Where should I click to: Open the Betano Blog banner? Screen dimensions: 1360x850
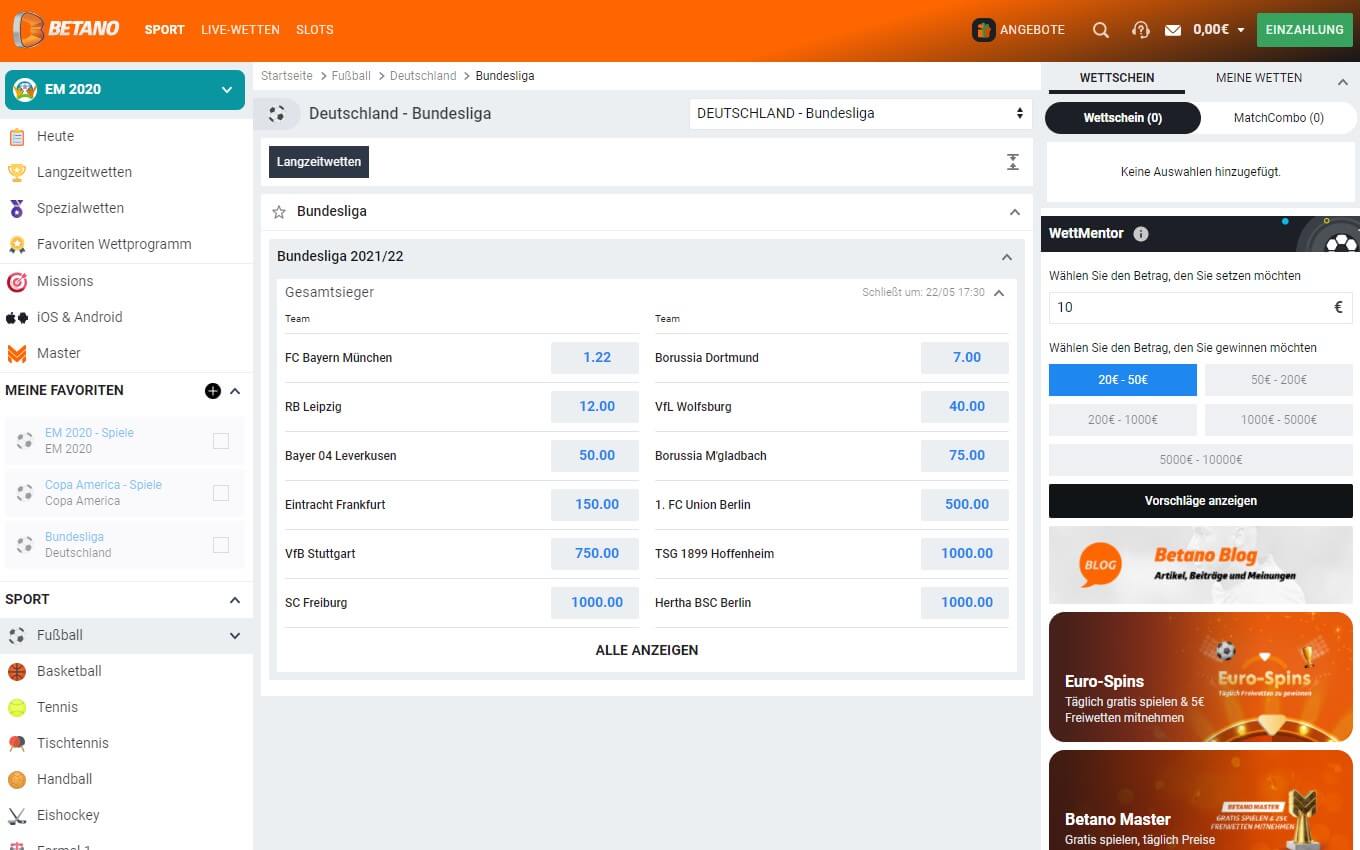1200,566
